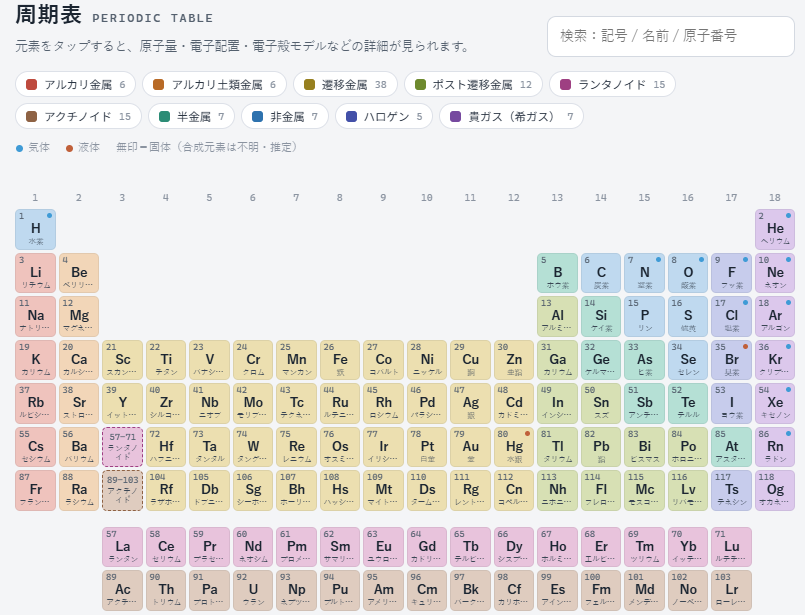Image resolution: width=805 pixels, height=615 pixels.
Task: Open the lutetium Lu element tile
Action: click(732, 547)
